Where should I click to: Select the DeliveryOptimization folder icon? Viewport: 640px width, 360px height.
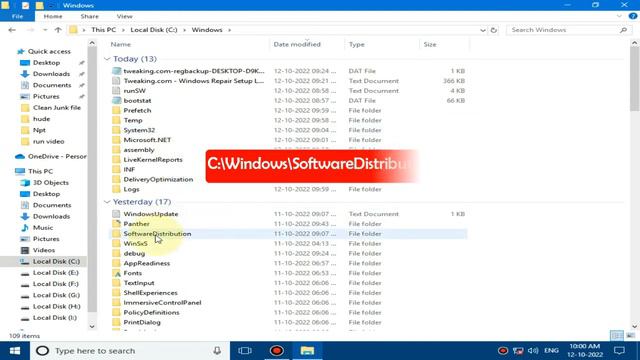116,180
